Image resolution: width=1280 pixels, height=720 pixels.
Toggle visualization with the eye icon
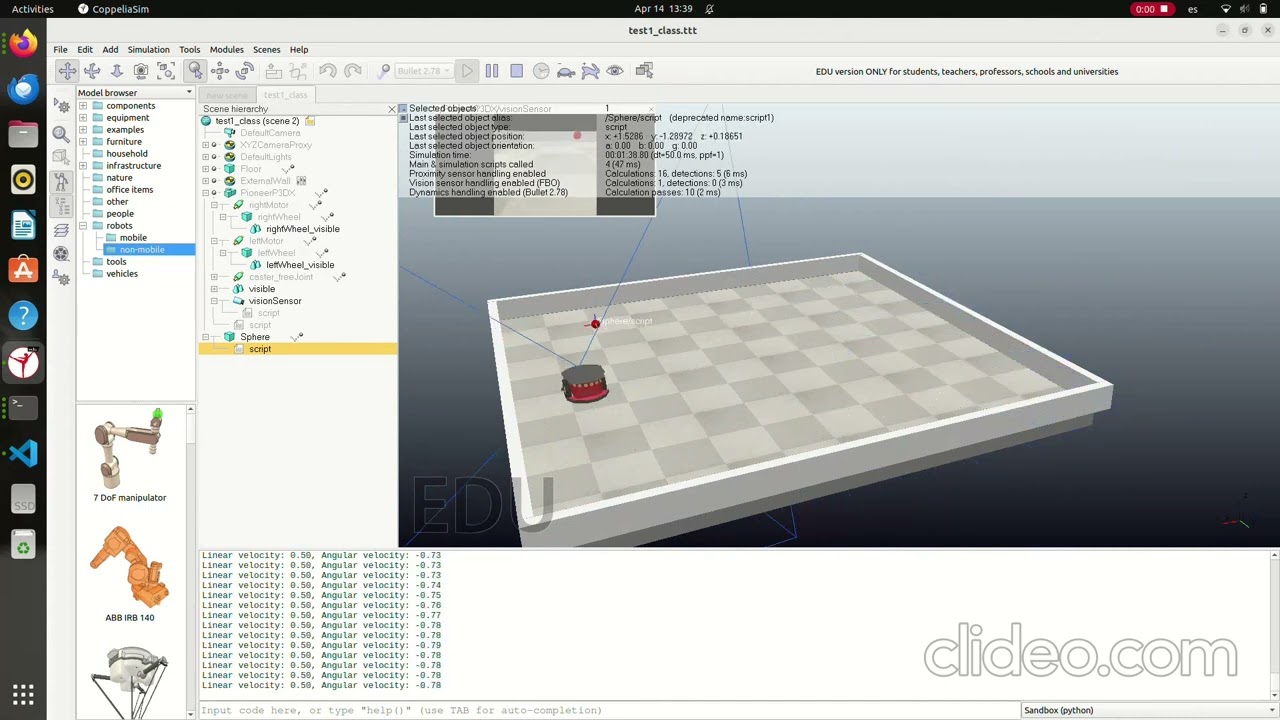[615, 71]
